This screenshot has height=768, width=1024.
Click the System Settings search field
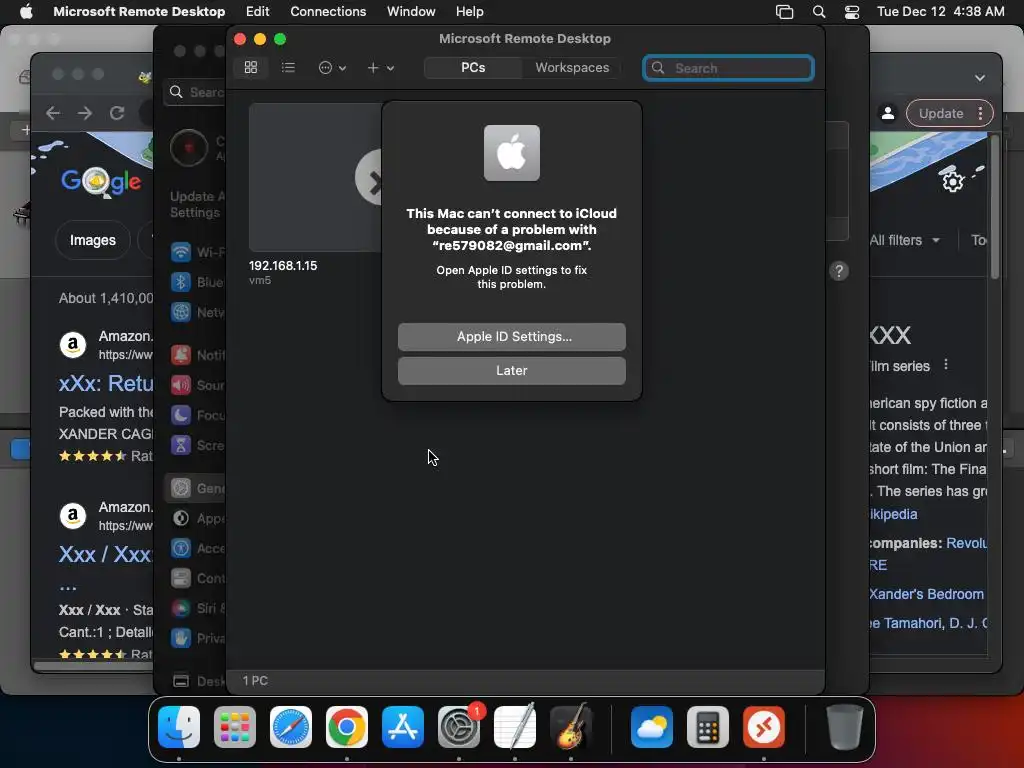[x=195, y=92]
